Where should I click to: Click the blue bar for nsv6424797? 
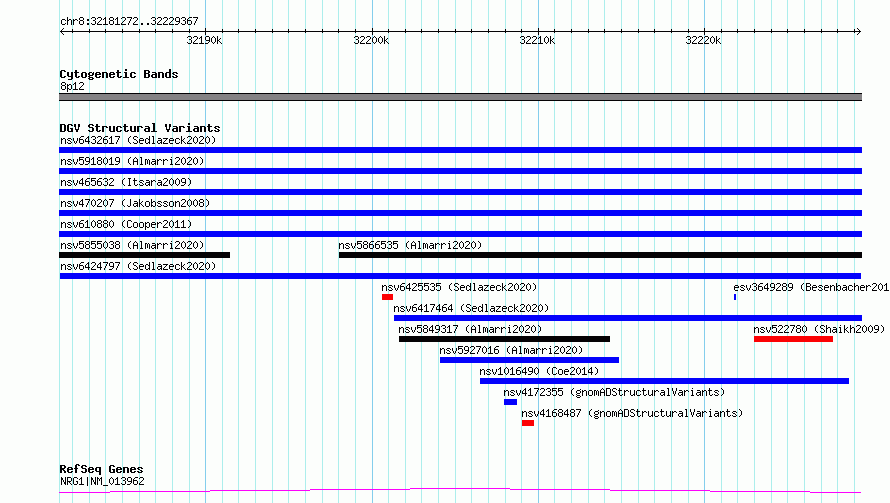tap(460, 276)
